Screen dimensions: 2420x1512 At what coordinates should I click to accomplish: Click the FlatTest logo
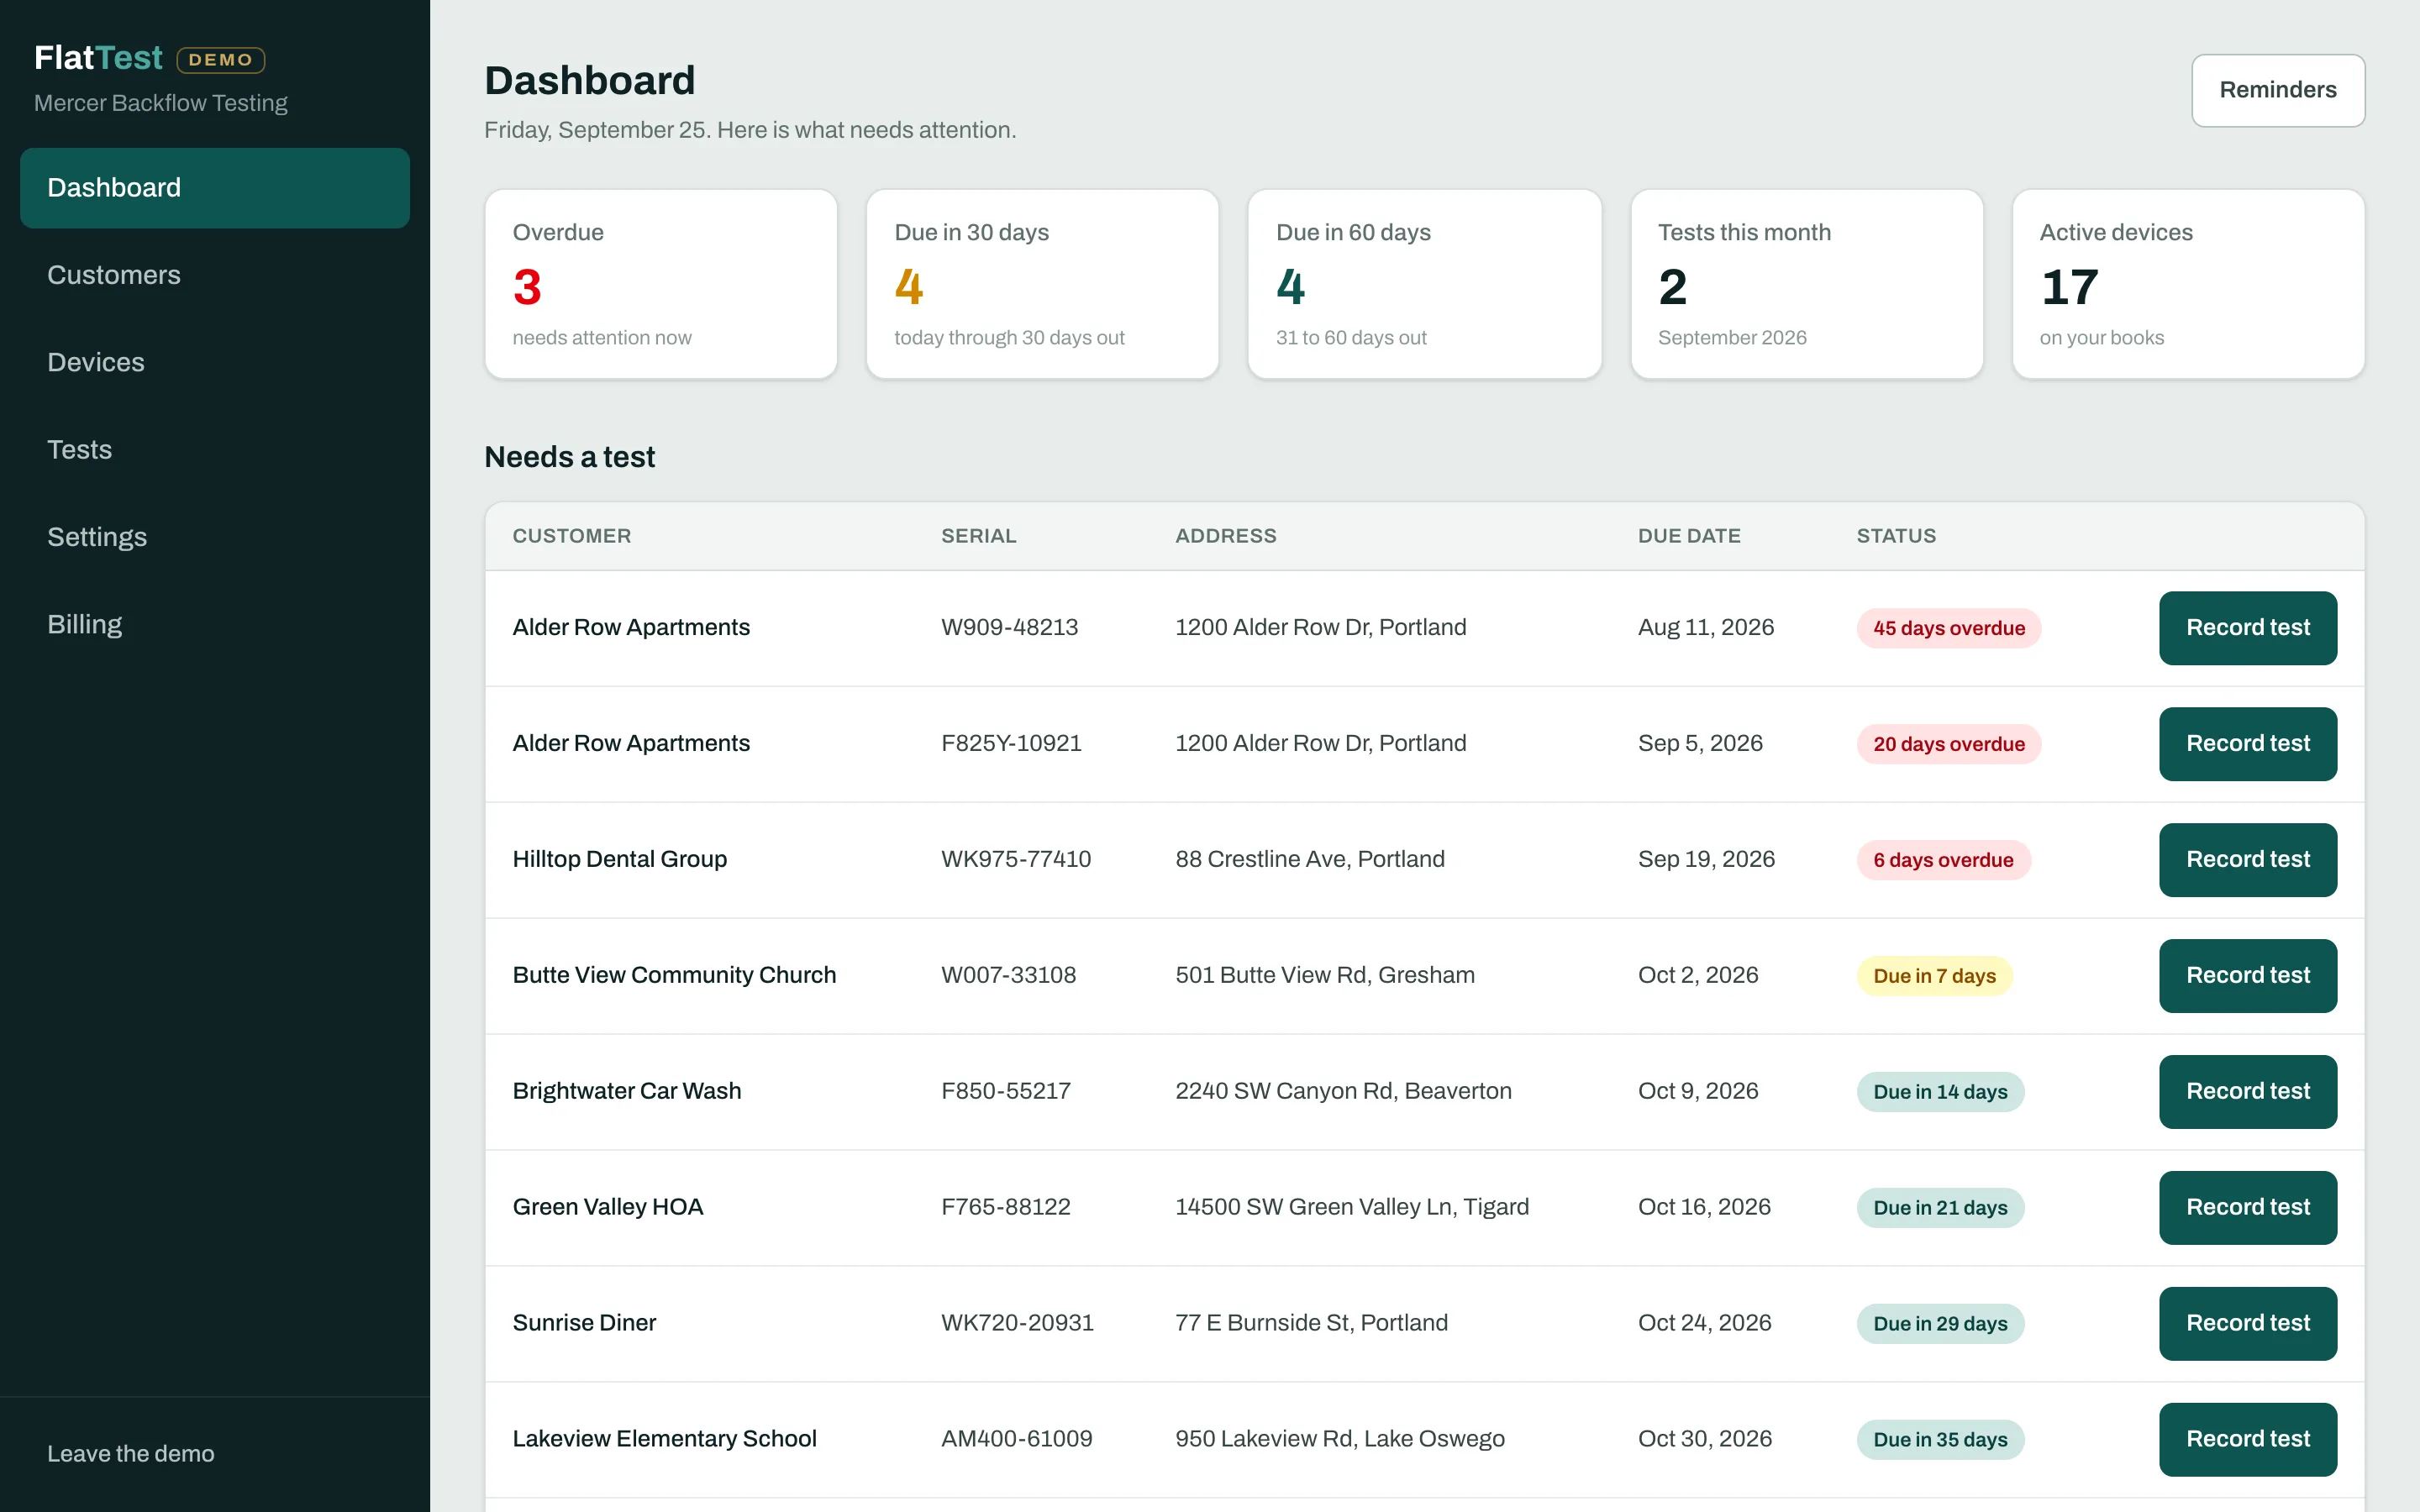click(x=98, y=58)
